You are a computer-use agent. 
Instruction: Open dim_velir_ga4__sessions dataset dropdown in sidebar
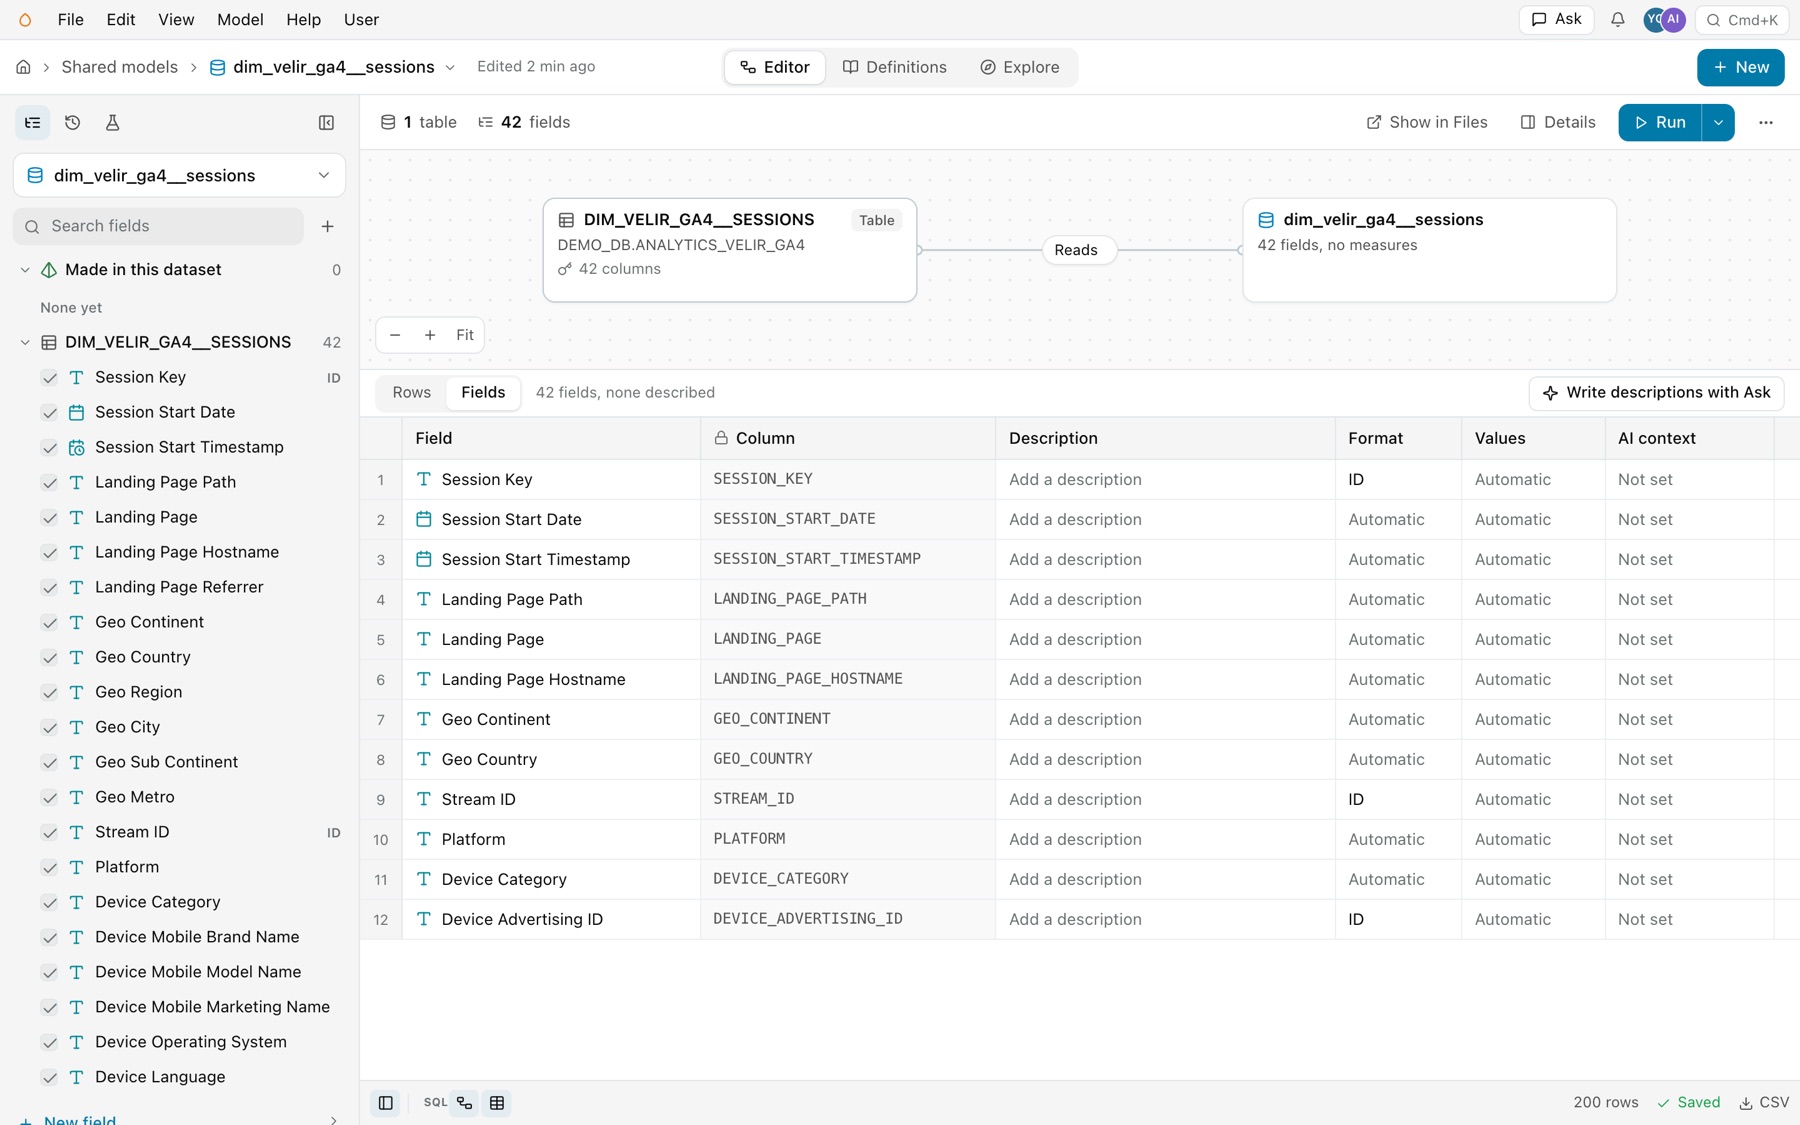(x=180, y=175)
